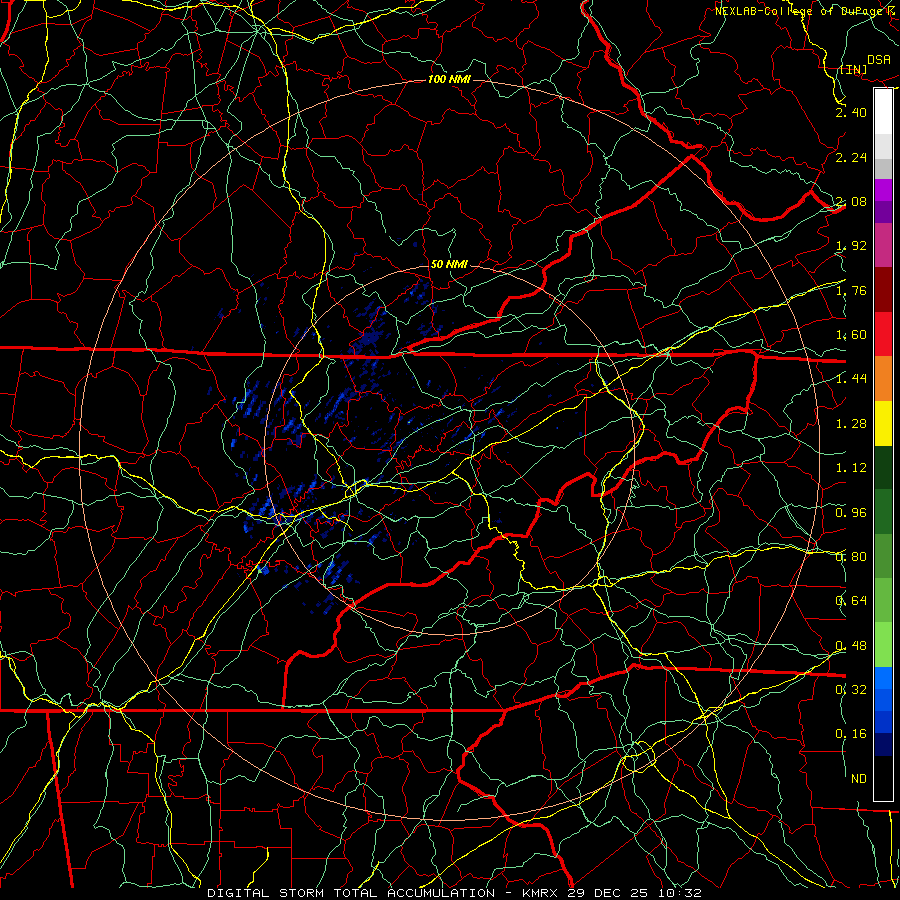Click the 29 DEC 25 date text
Image resolution: width=900 pixels, height=900 pixels.
click(x=608, y=893)
